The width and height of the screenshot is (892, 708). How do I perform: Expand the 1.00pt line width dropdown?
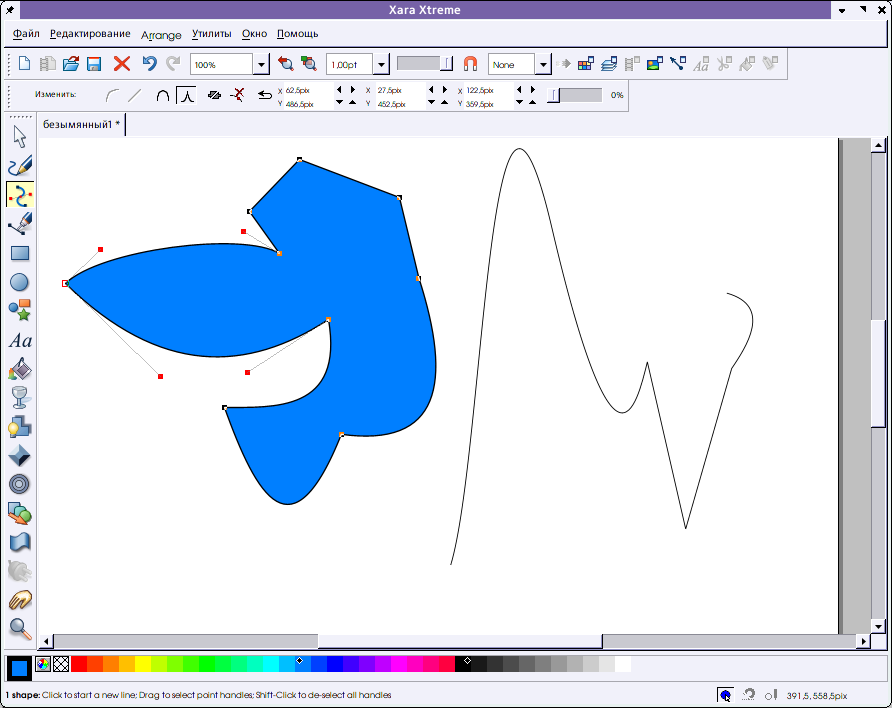tap(381, 65)
